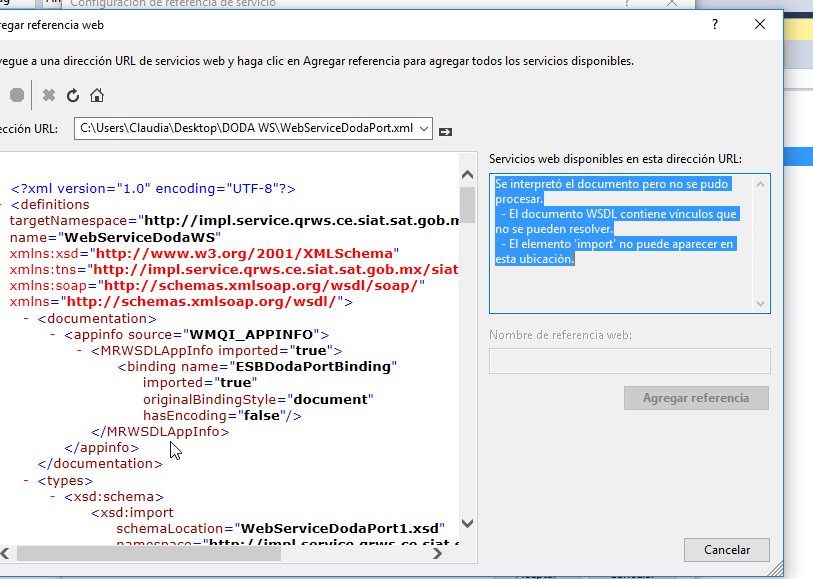Click the closing /MRWSDLAppInfo tag
The width and height of the screenshot is (813, 579).
160,431
